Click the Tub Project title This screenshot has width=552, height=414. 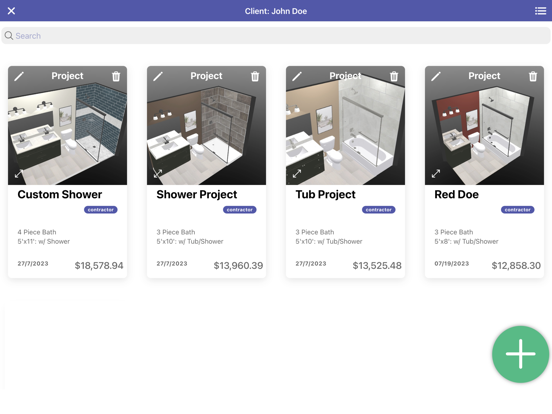point(326,194)
